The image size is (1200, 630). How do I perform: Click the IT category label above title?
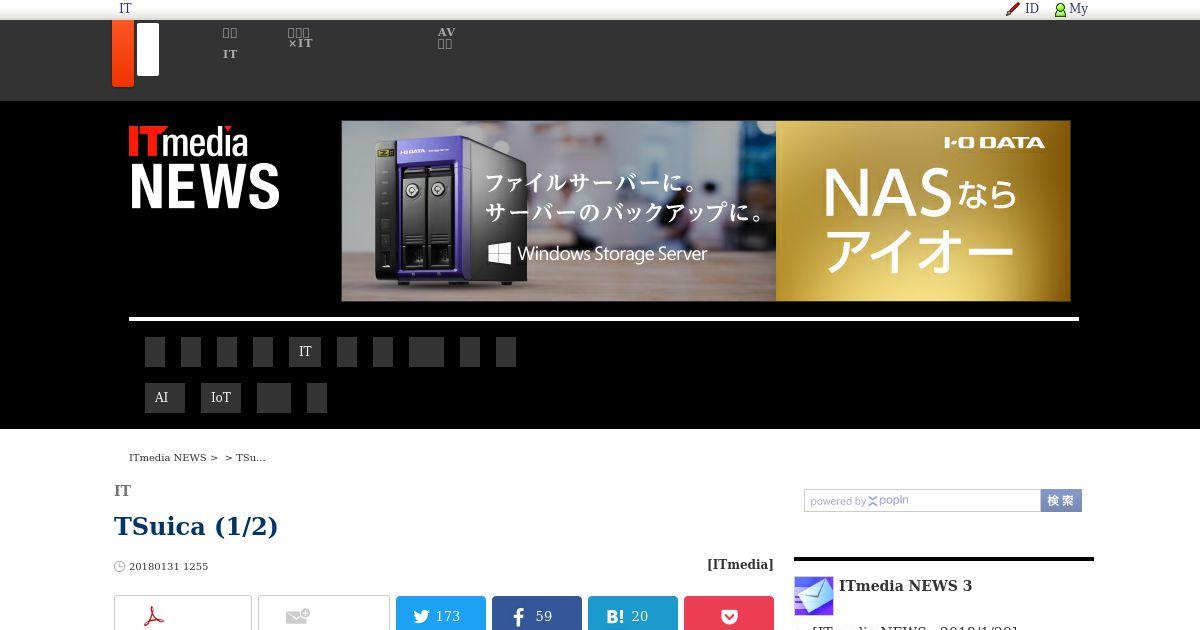(x=122, y=491)
